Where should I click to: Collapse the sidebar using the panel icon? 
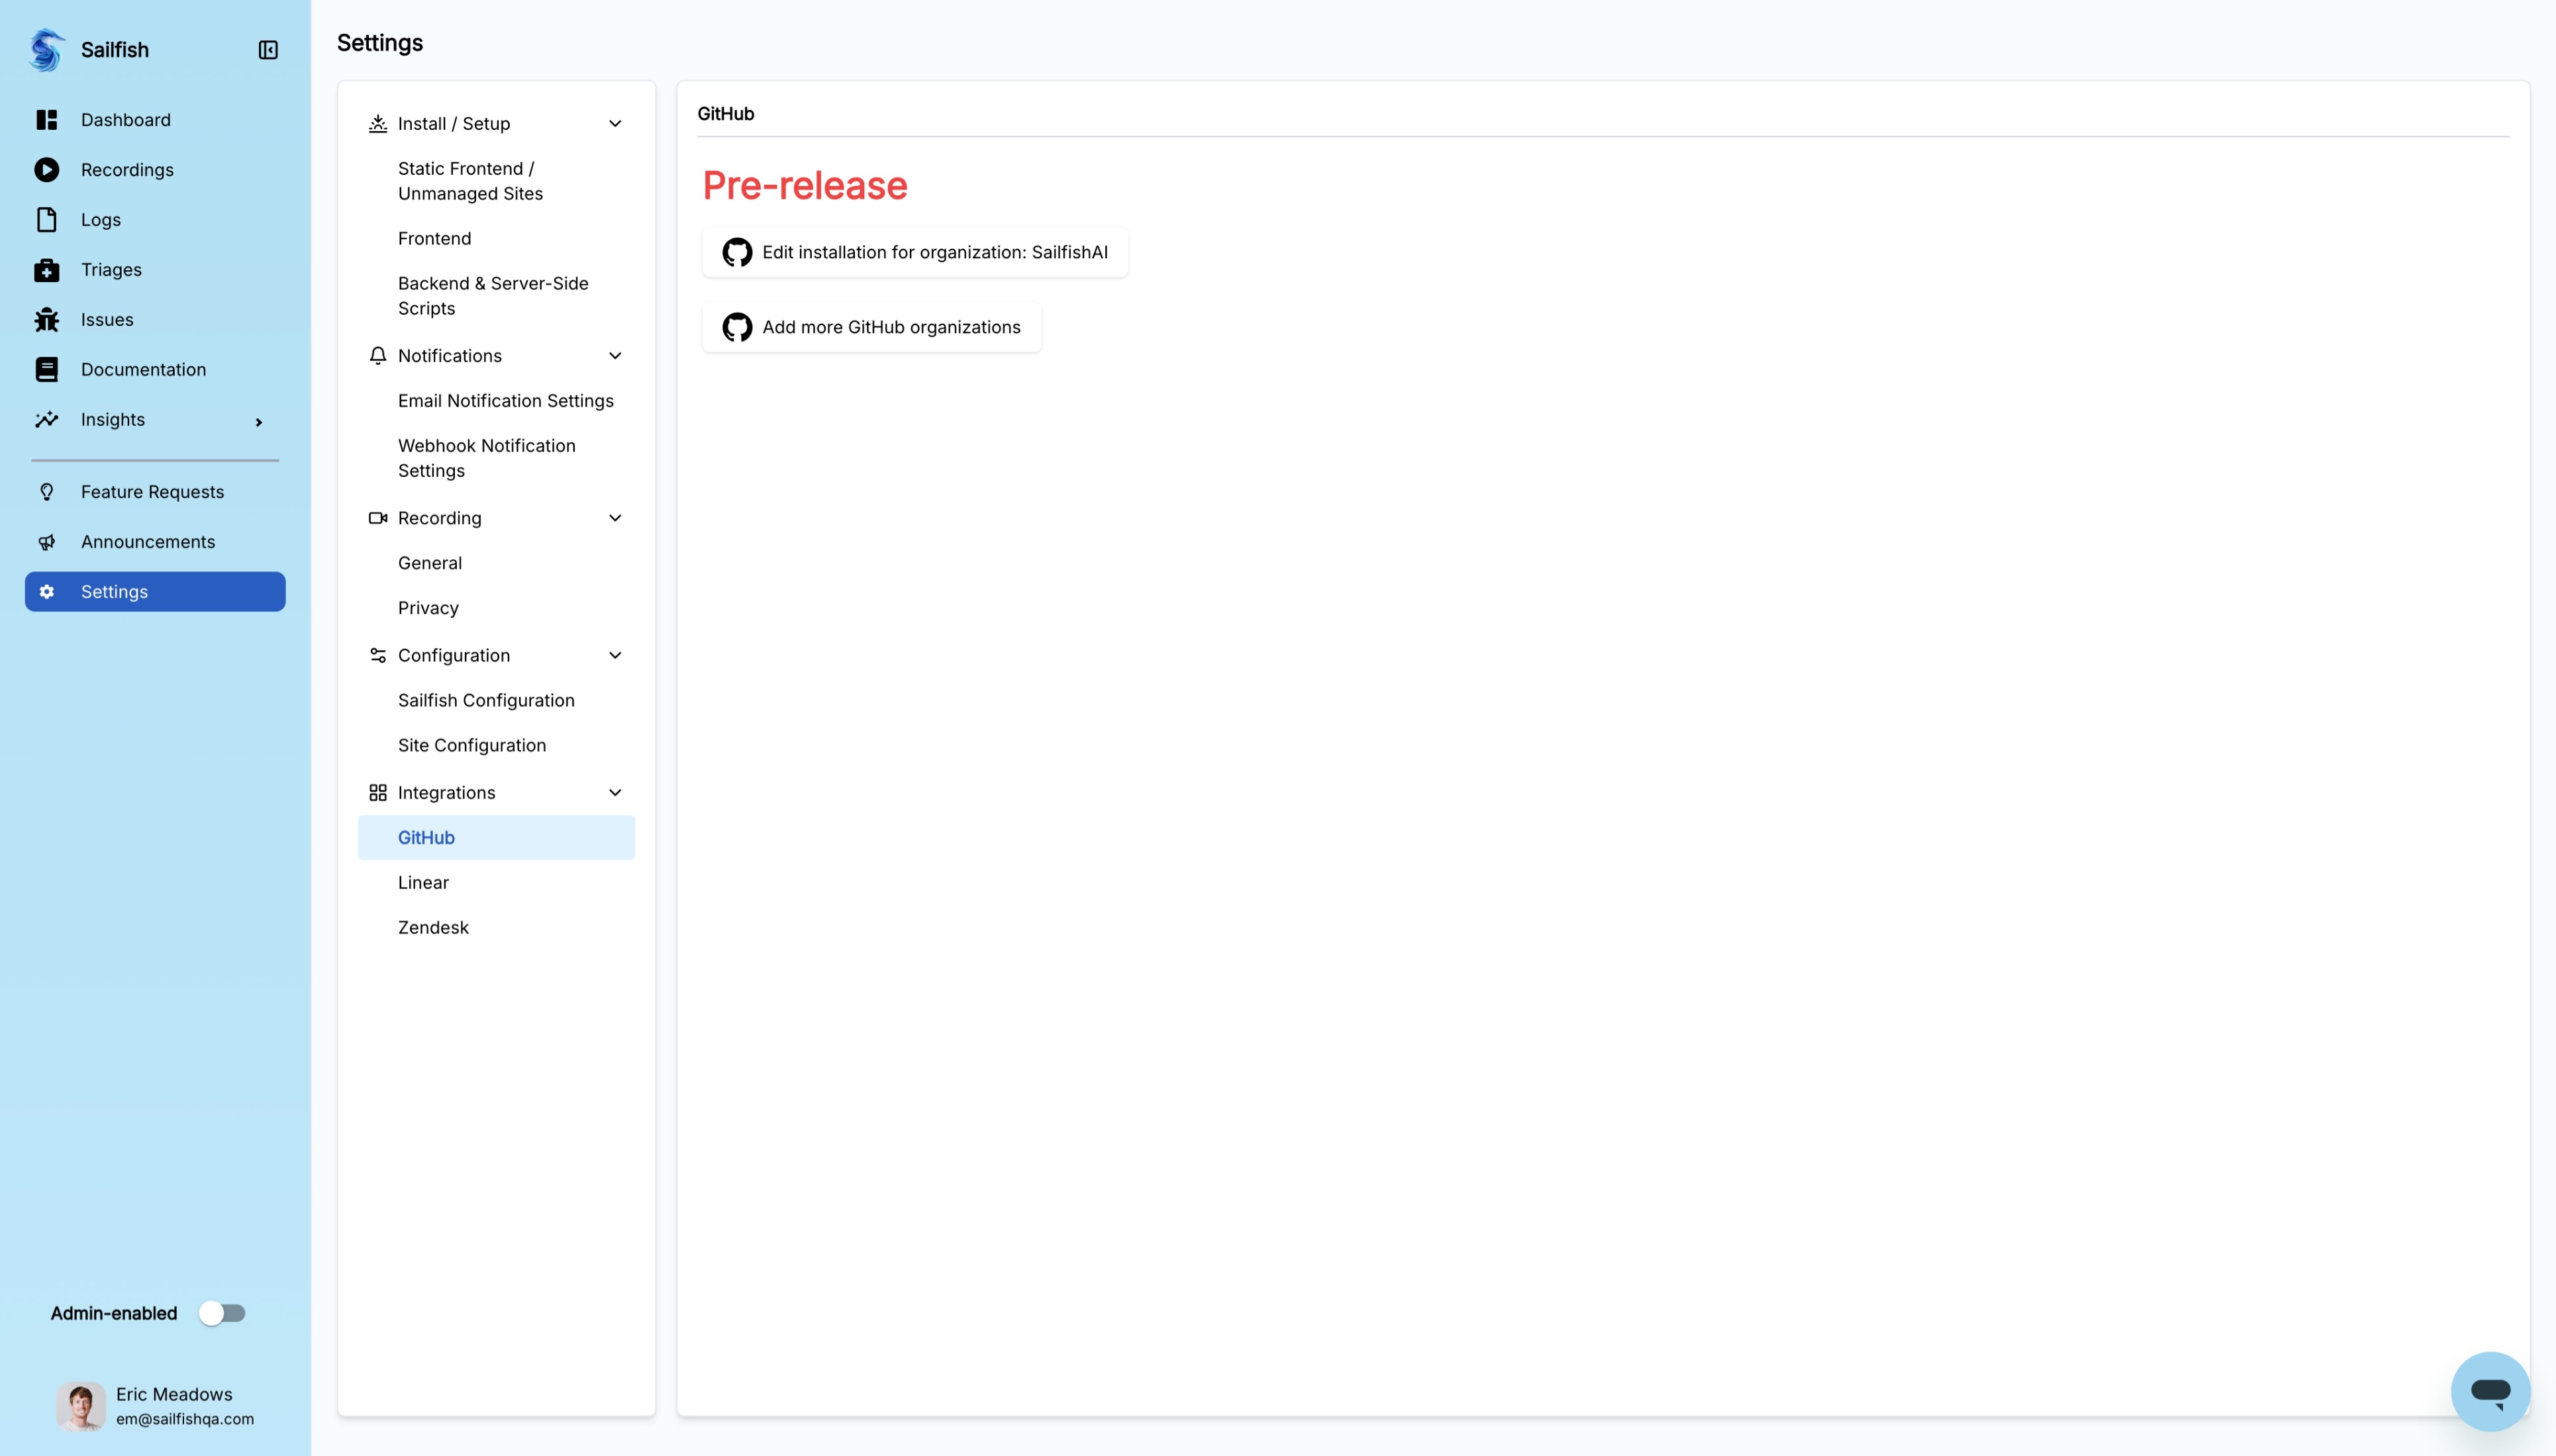267,50
